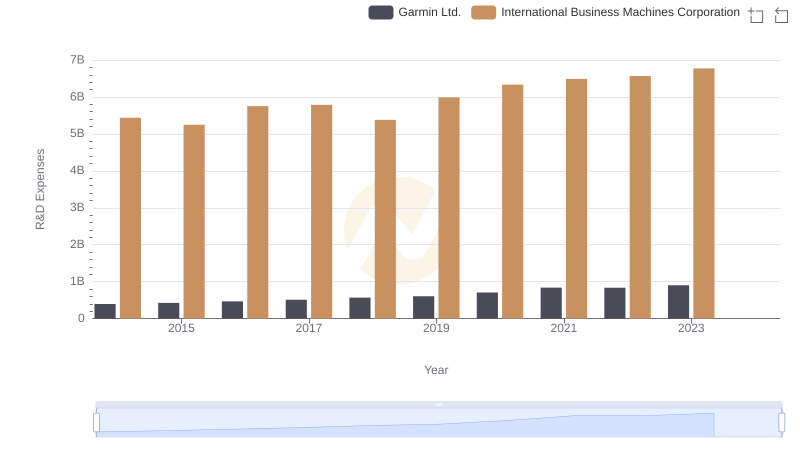Click the y-axis label 1B
The image size is (800, 461).
coord(77,281)
